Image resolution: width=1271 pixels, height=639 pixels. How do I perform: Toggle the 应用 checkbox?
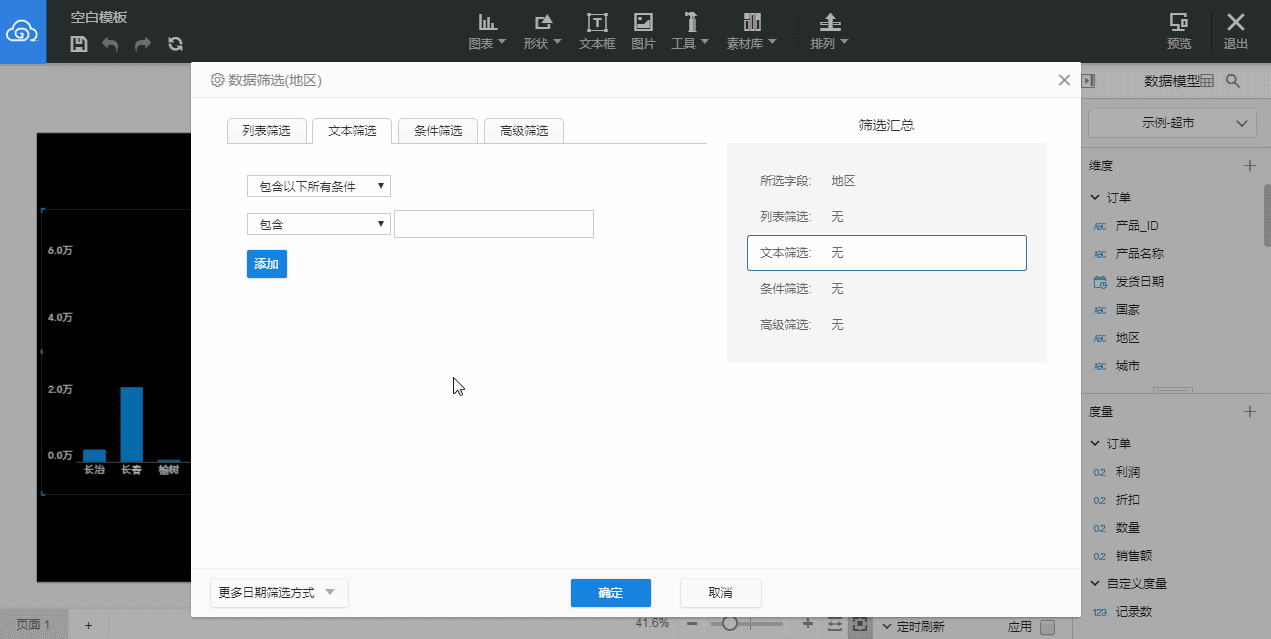(1048, 627)
